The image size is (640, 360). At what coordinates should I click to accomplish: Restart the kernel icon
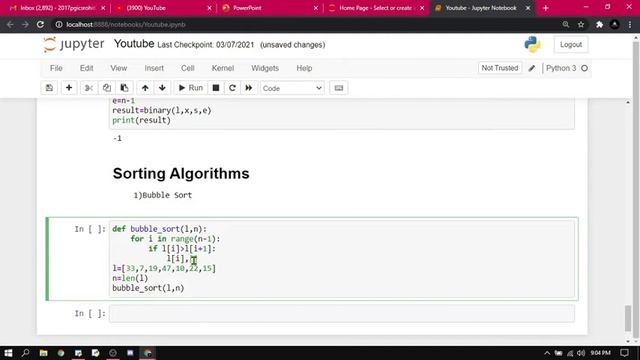click(232, 88)
